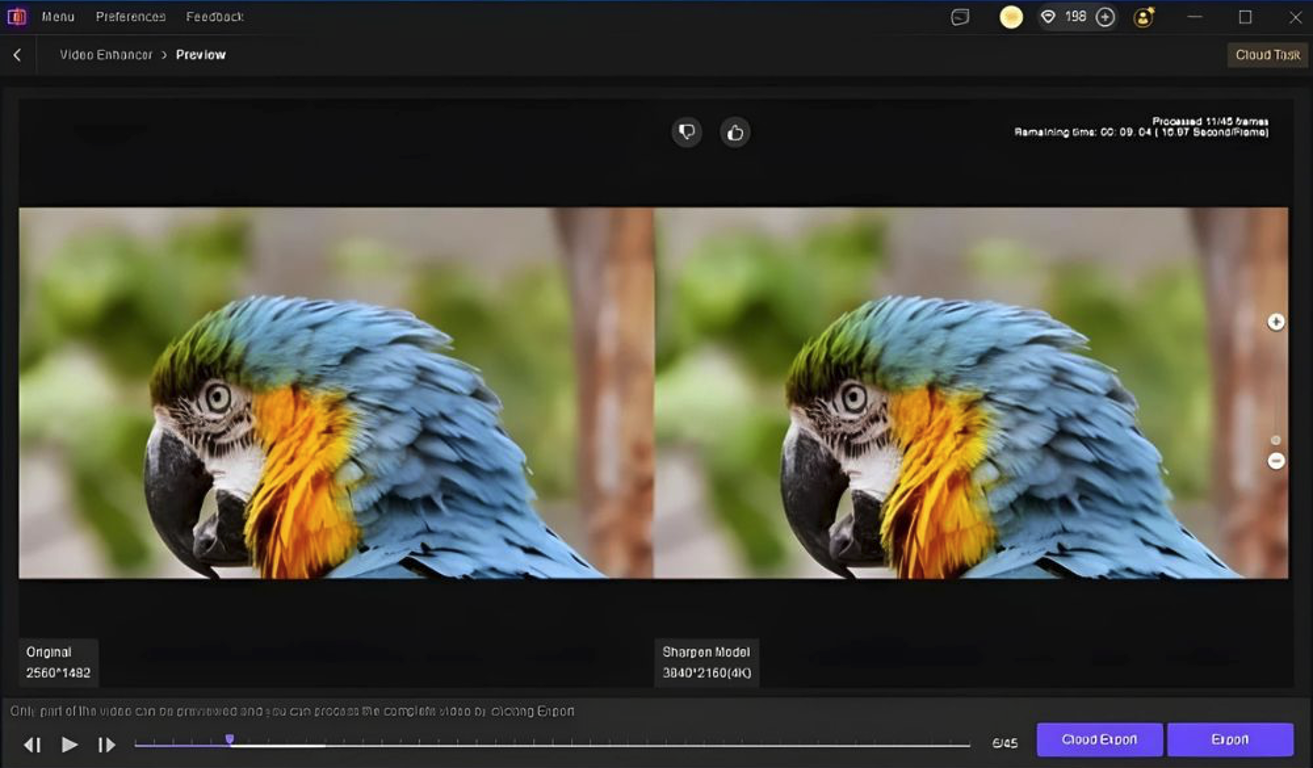Navigate to Video Enhancer breadcrumb

[105, 55]
